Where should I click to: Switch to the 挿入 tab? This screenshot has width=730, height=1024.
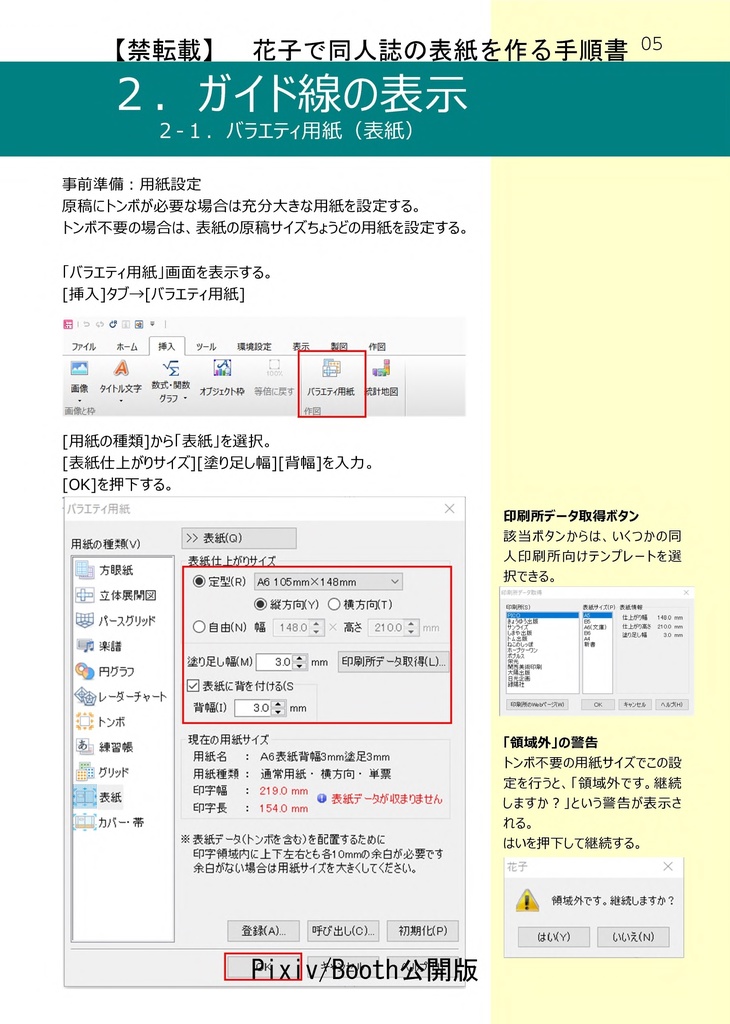pyautogui.click(x=167, y=346)
